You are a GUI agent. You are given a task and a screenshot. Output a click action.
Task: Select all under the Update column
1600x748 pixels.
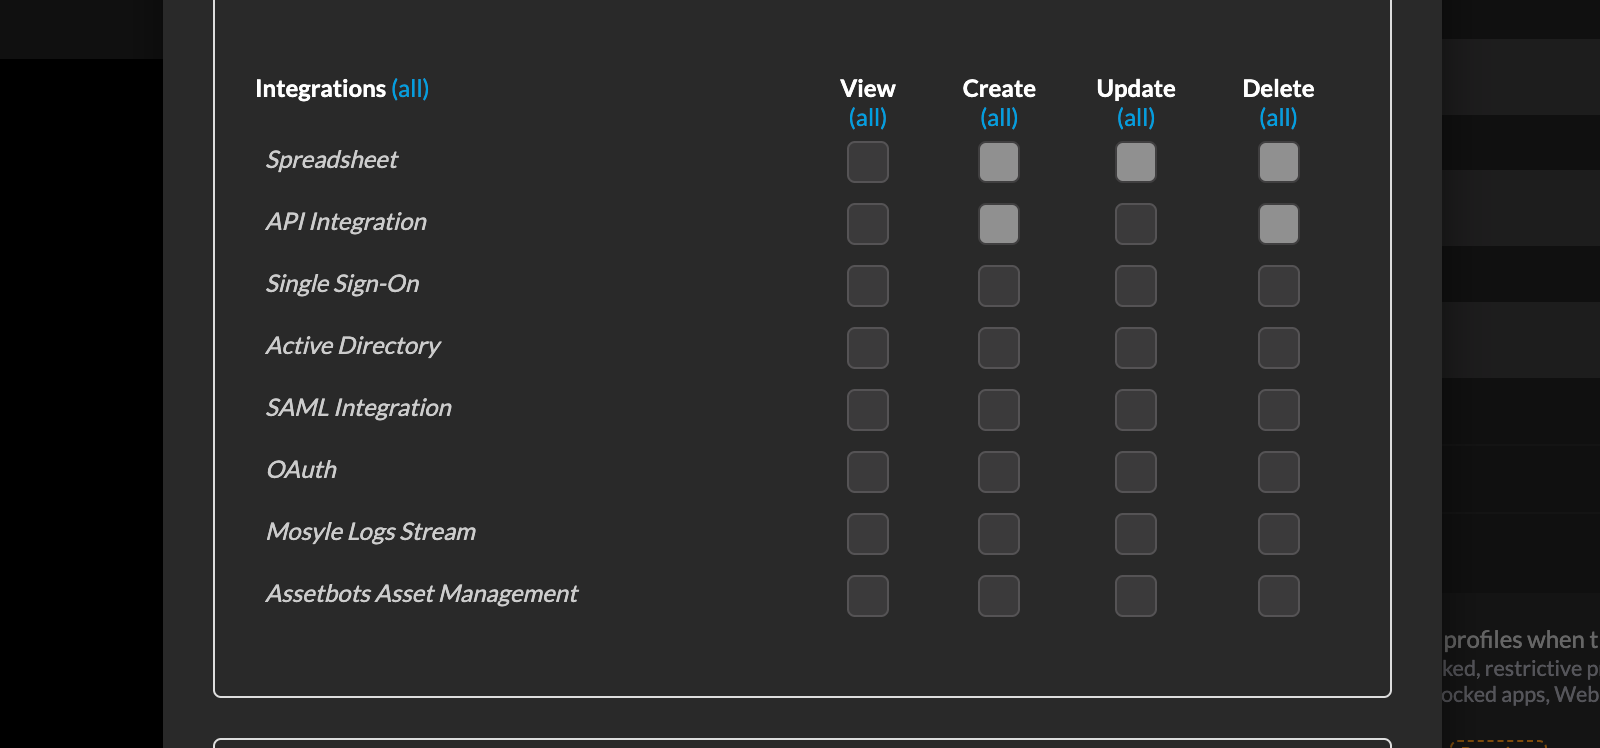click(1136, 118)
